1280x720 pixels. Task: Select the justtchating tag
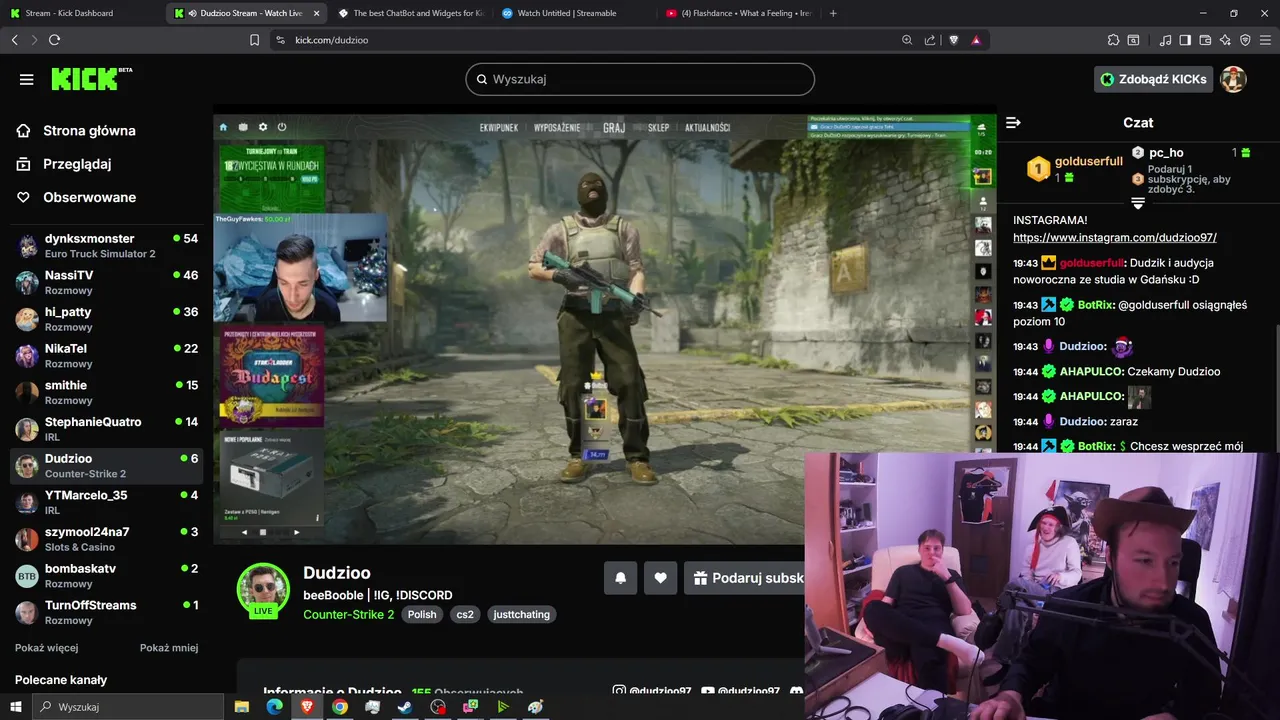pyautogui.click(x=521, y=614)
